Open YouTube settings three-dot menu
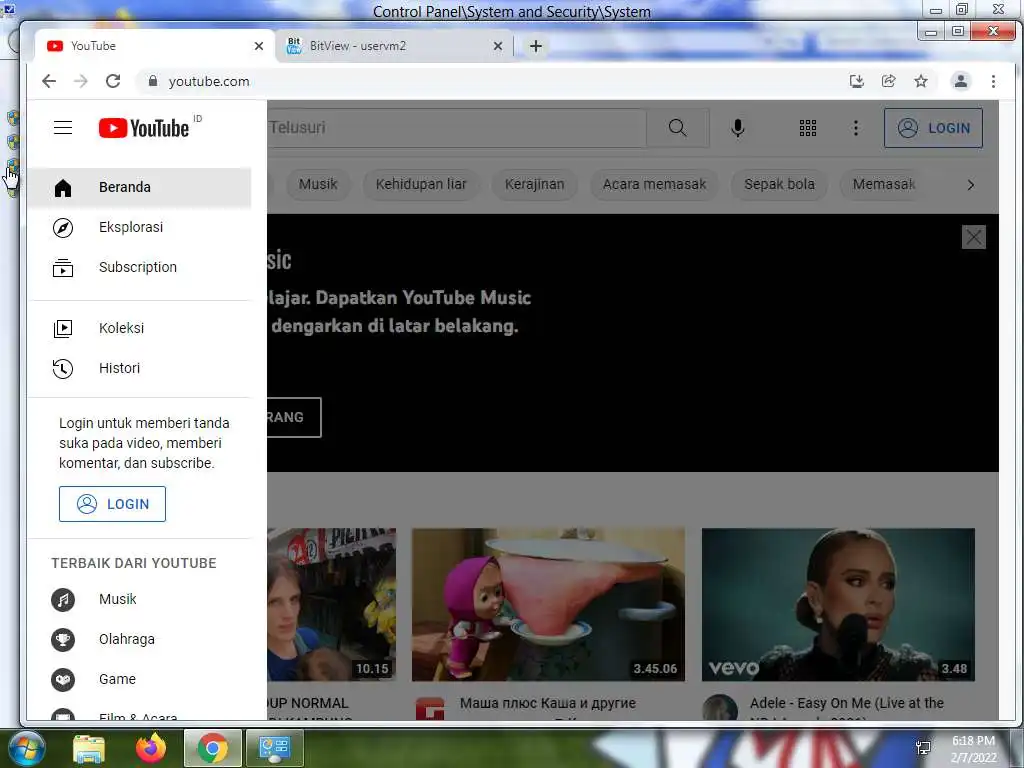 coord(856,128)
